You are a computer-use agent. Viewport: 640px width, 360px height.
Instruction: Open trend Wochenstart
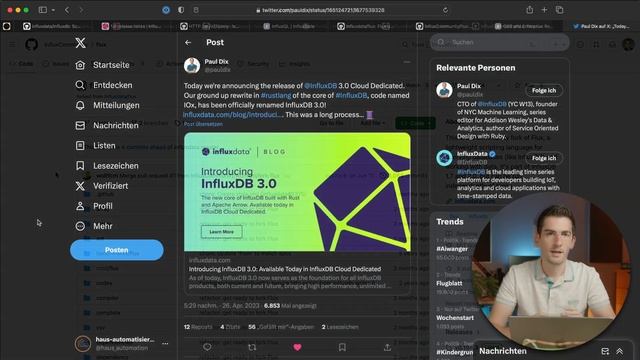pyautogui.click(x=455, y=318)
